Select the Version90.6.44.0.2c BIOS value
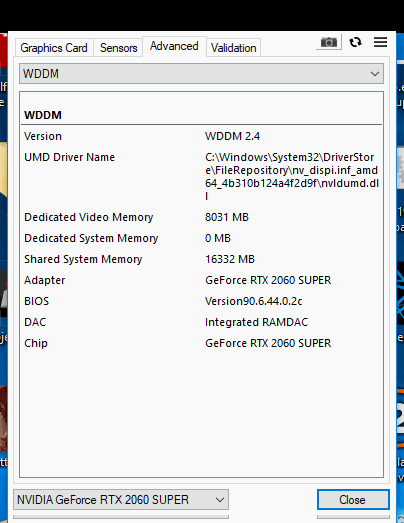 coord(254,301)
